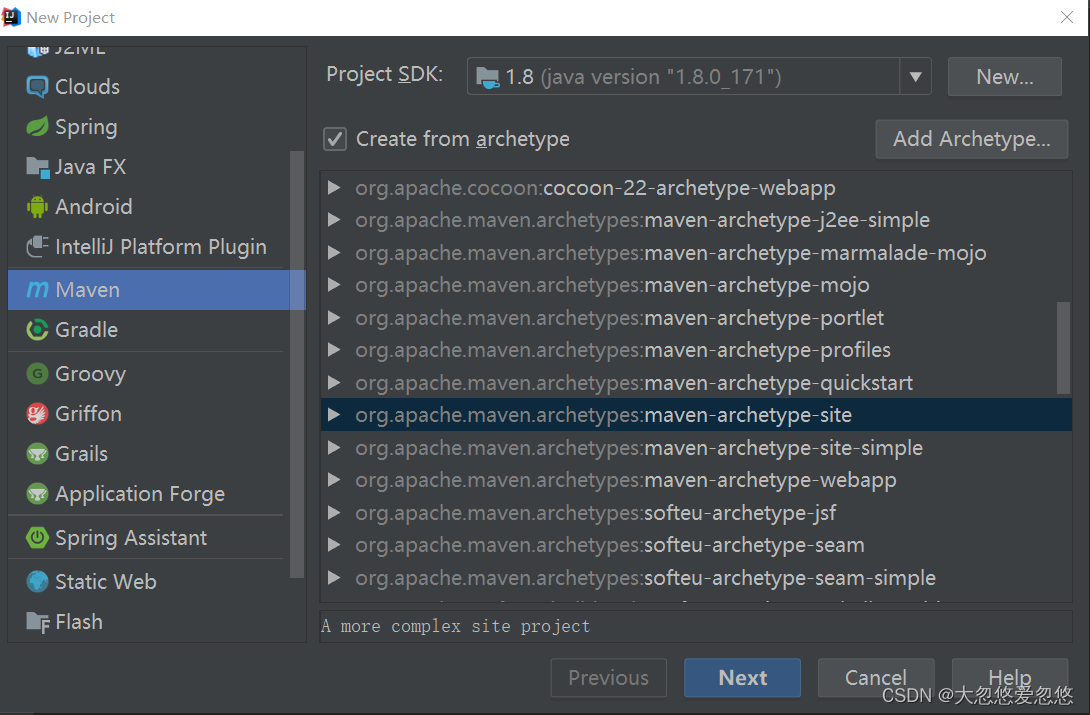Toggle Create from archetype checkbox
Viewport: 1090px width, 715px height.
(x=335, y=139)
